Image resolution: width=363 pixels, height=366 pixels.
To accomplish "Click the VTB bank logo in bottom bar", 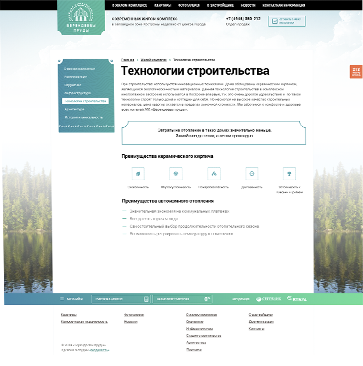I will point(297,299).
